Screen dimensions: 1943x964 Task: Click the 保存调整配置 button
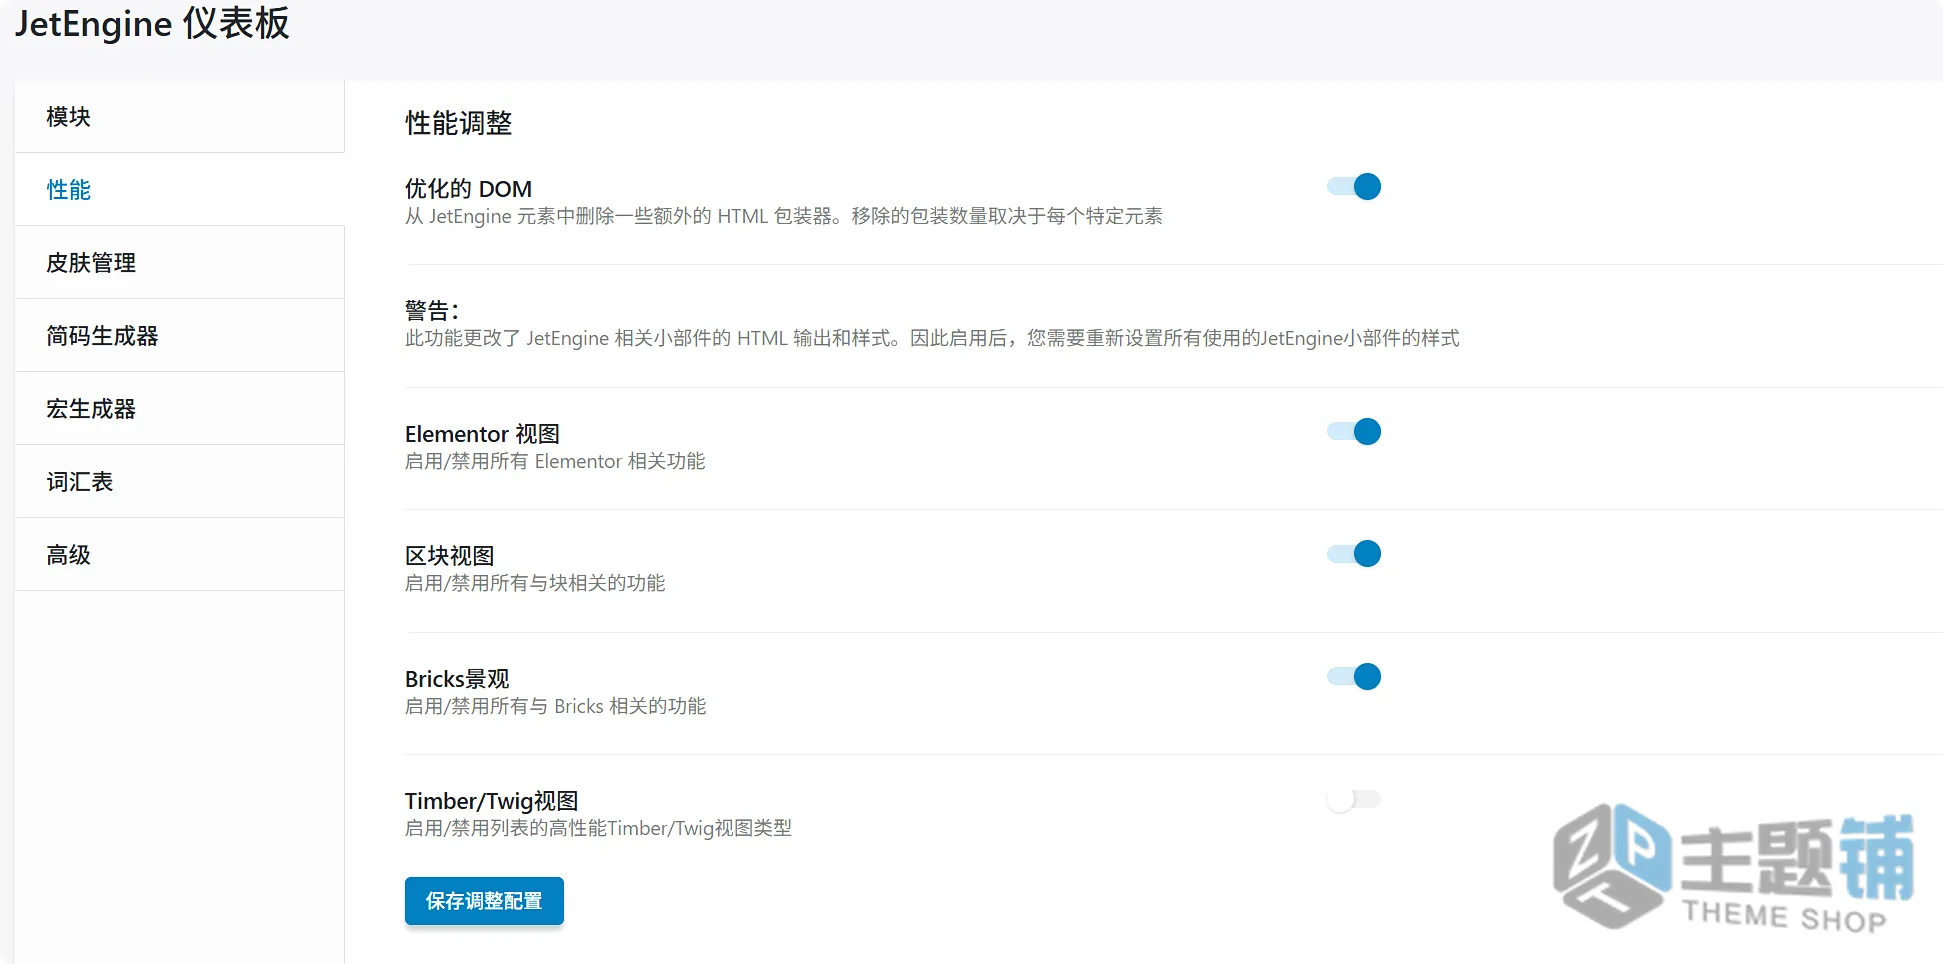click(x=484, y=901)
